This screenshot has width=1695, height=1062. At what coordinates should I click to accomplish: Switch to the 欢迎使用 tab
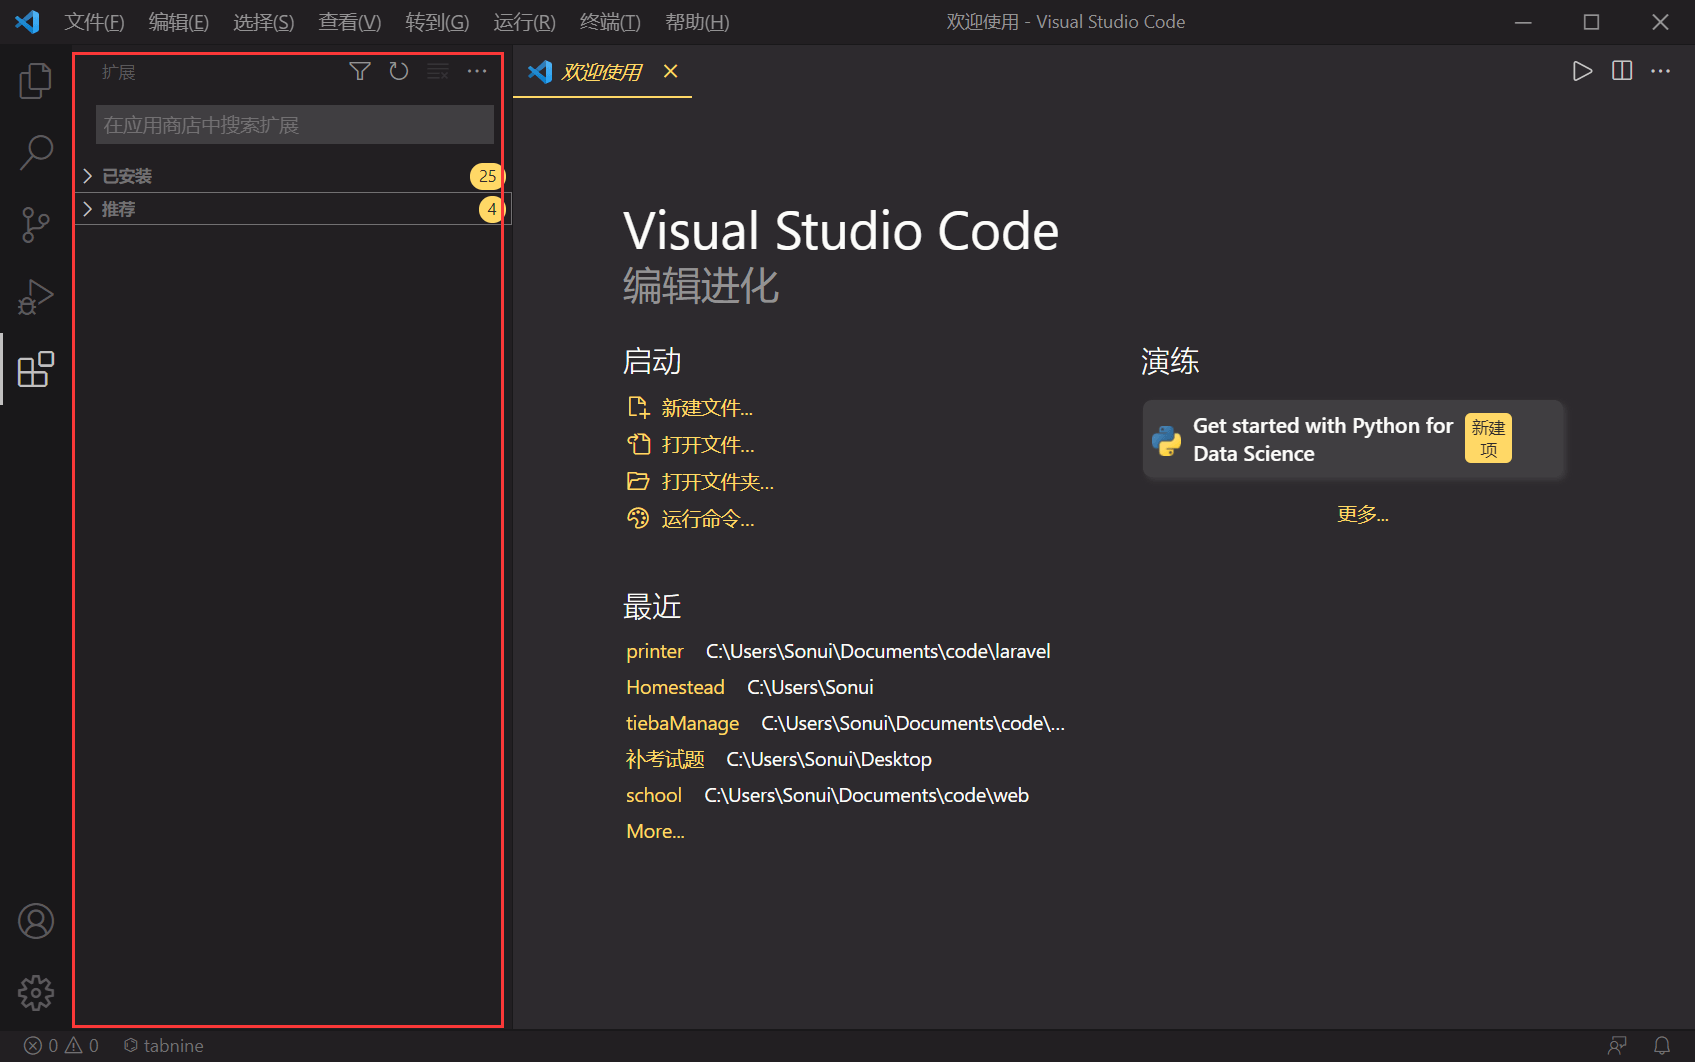(602, 71)
